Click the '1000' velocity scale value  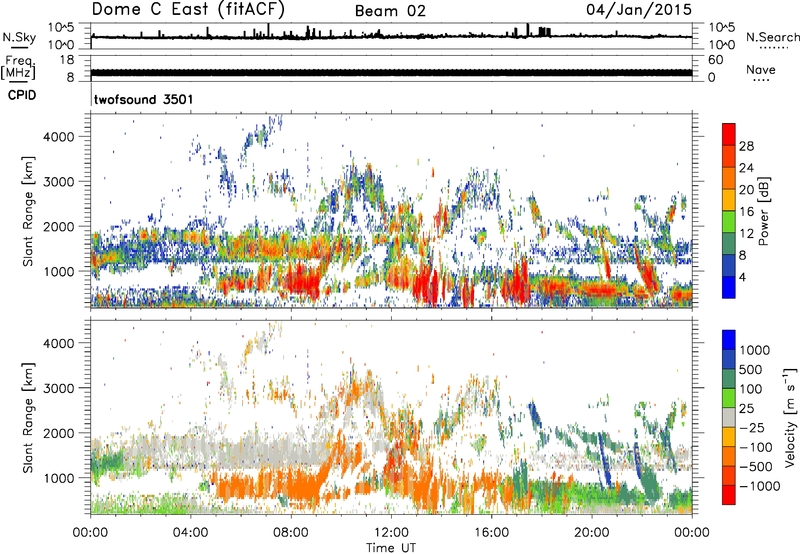[754, 350]
